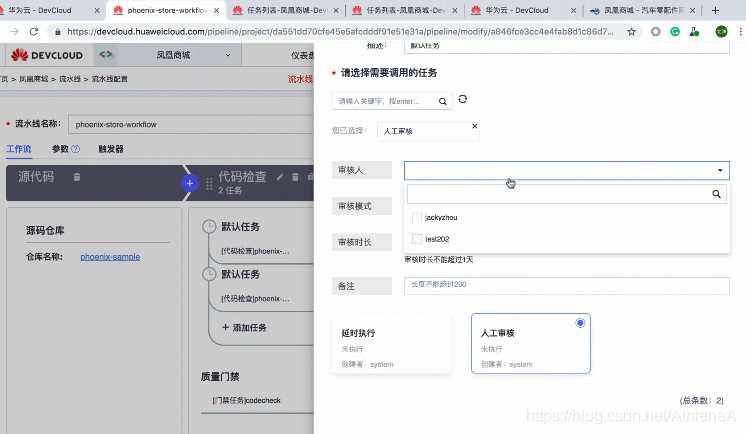Click the second [代码检查]phoenix task entry

click(255, 299)
